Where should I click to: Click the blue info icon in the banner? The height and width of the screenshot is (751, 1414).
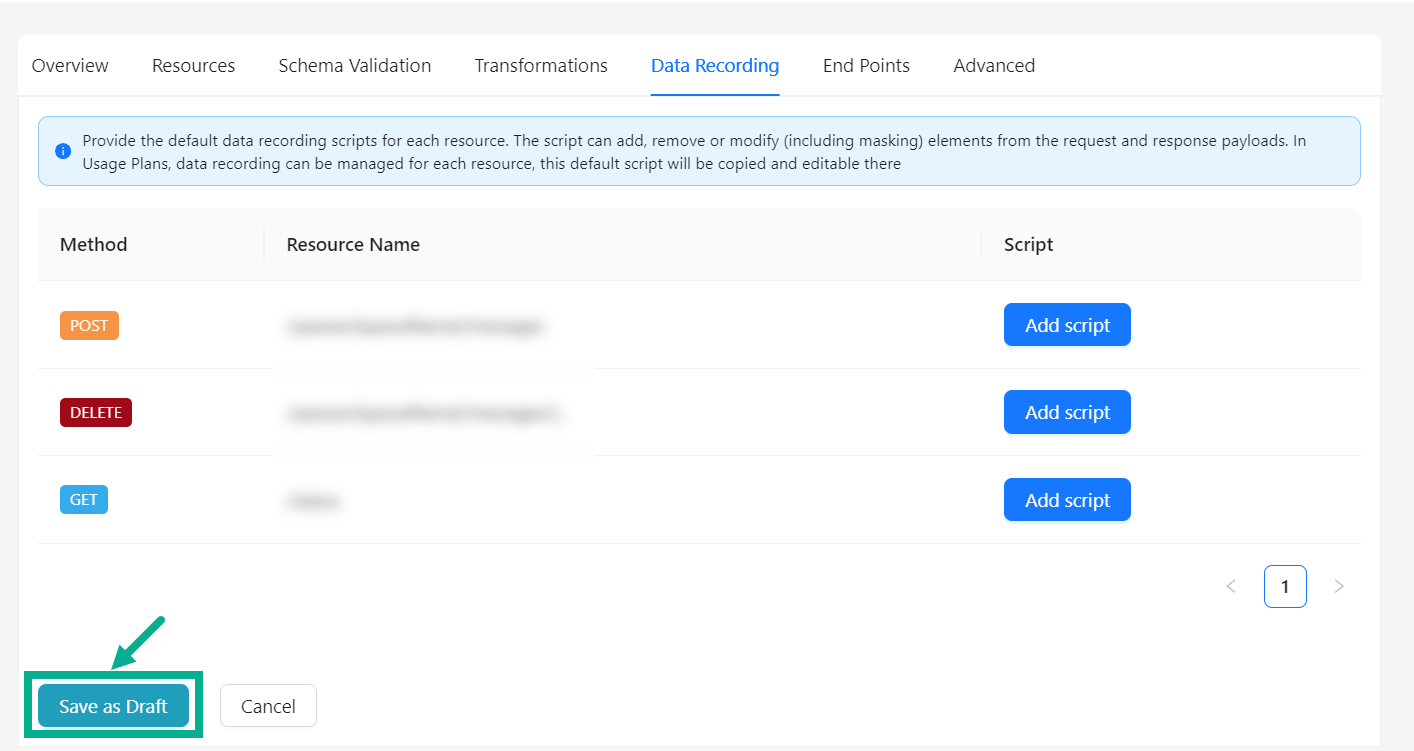[63, 151]
